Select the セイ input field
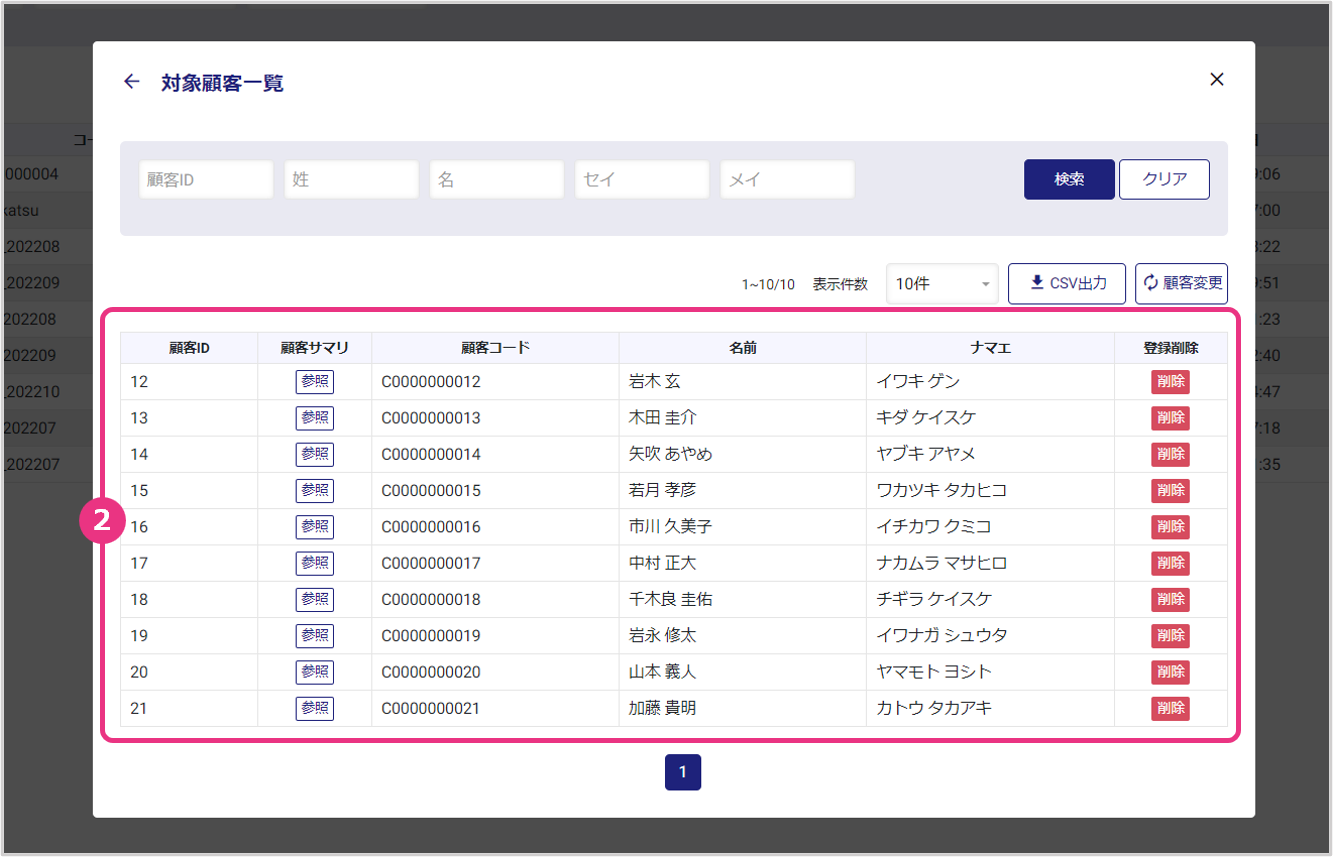 pos(642,180)
